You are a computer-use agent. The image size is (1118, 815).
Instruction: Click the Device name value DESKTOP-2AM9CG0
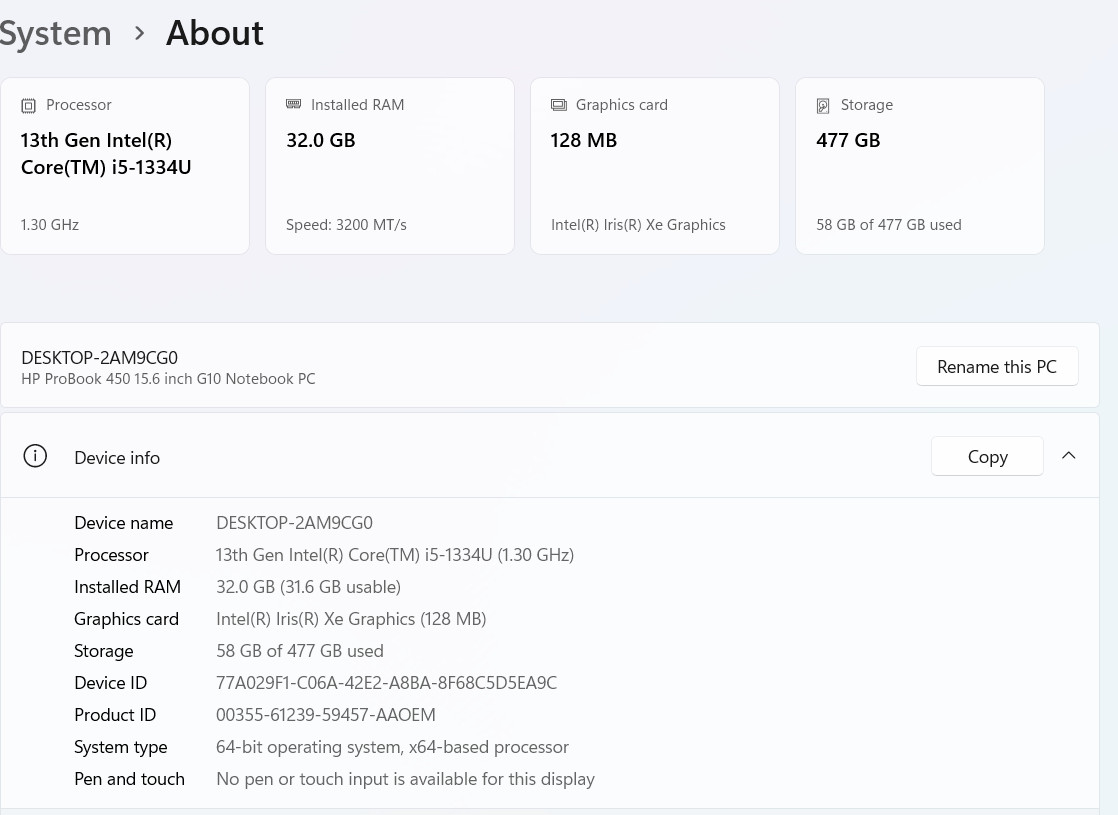(x=294, y=523)
